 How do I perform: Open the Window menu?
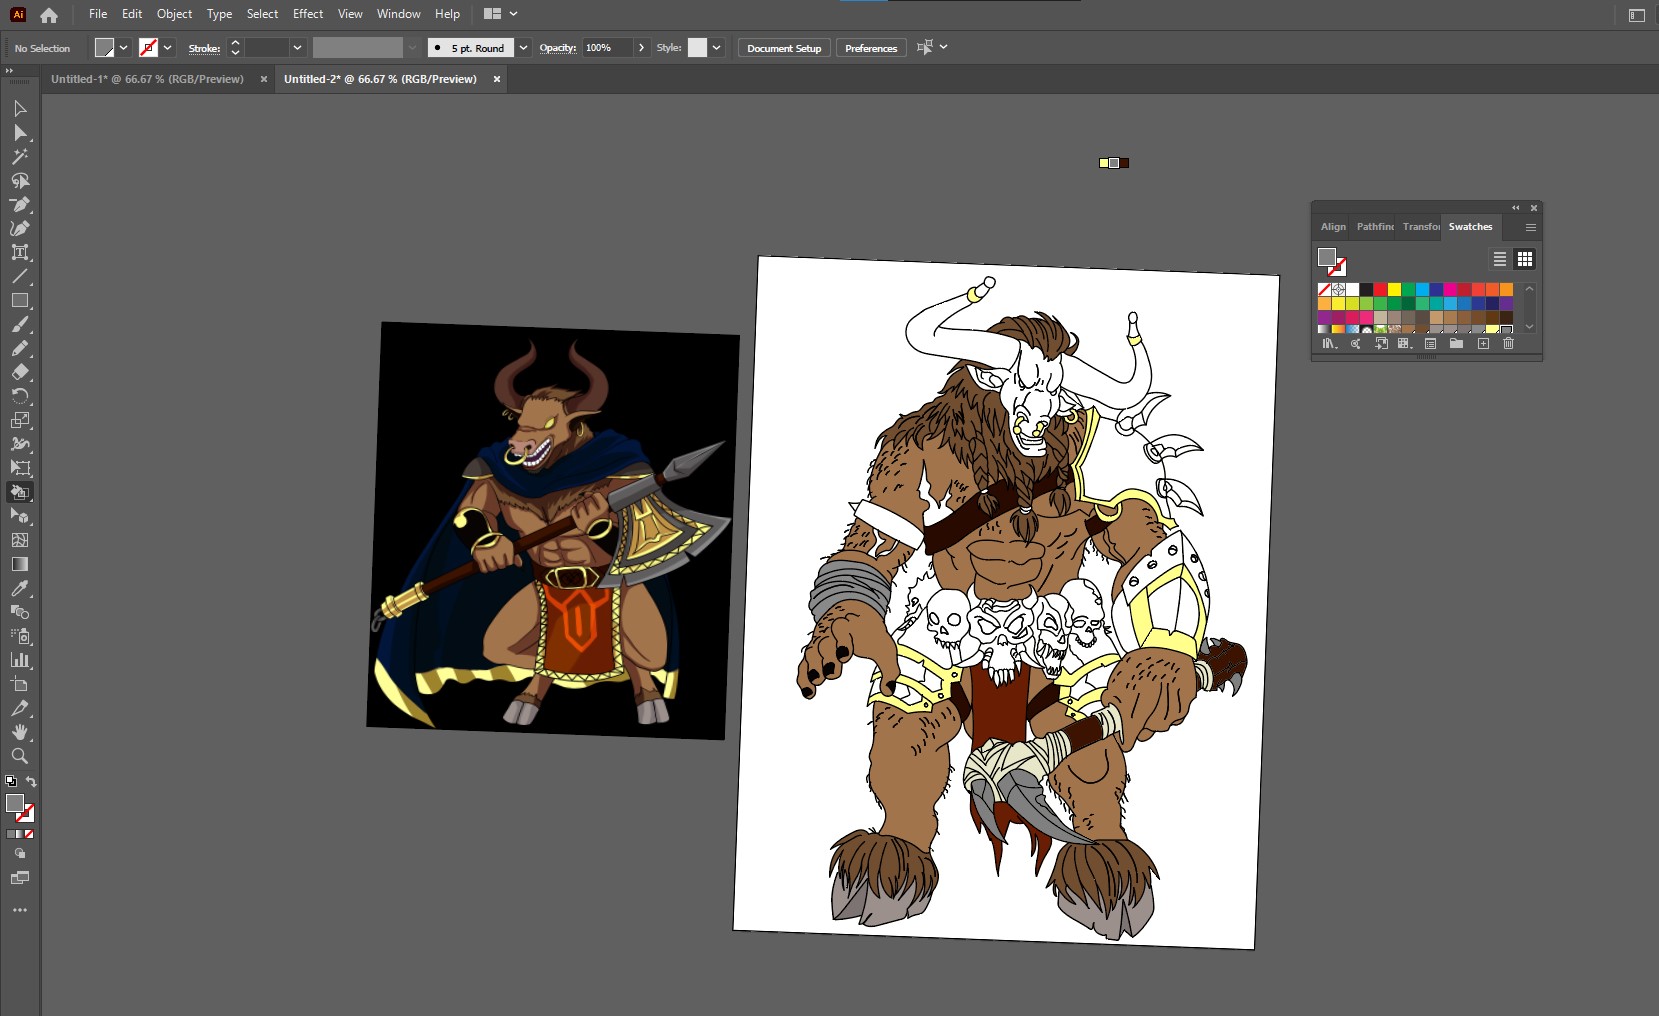coord(398,14)
